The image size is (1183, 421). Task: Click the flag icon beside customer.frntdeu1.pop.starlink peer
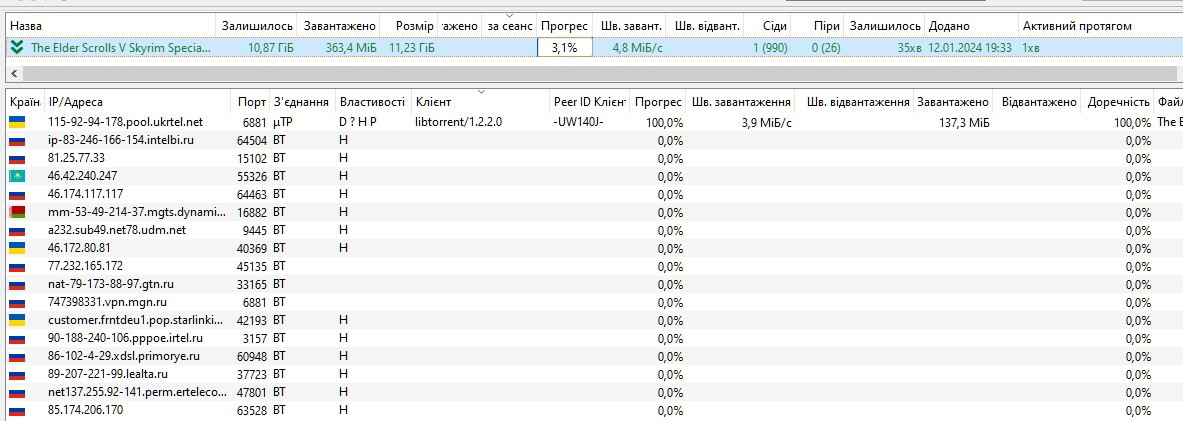(17, 320)
